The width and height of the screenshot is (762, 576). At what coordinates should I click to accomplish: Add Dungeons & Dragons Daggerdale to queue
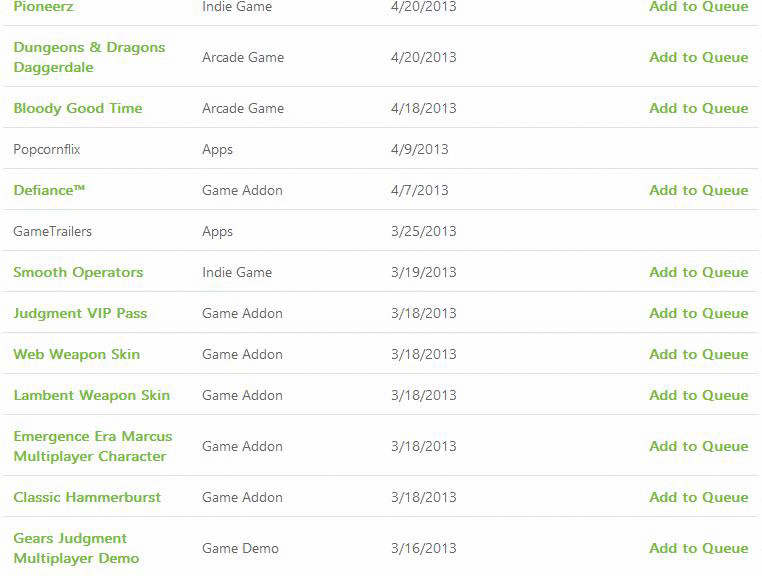pyautogui.click(x=698, y=57)
